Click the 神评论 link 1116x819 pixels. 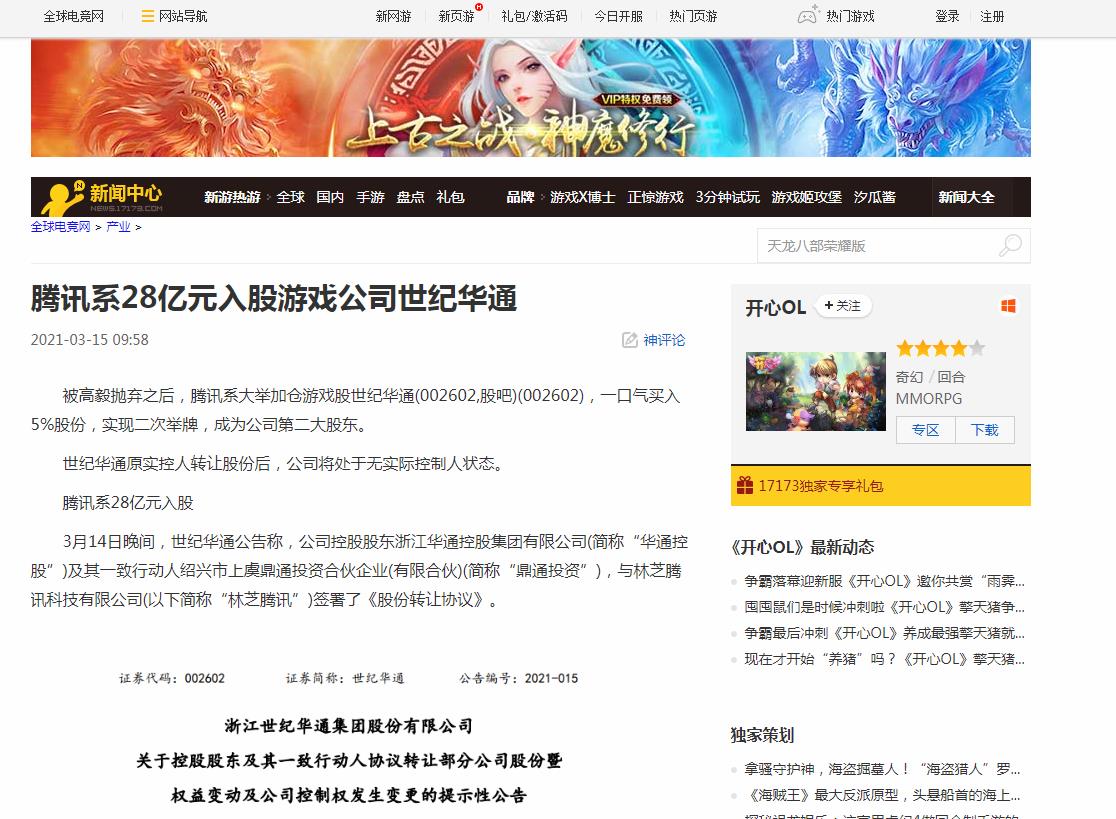click(x=664, y=340)
